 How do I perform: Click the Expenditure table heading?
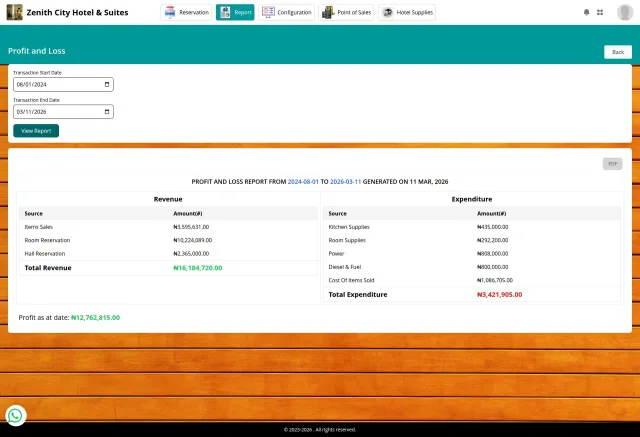472,199
